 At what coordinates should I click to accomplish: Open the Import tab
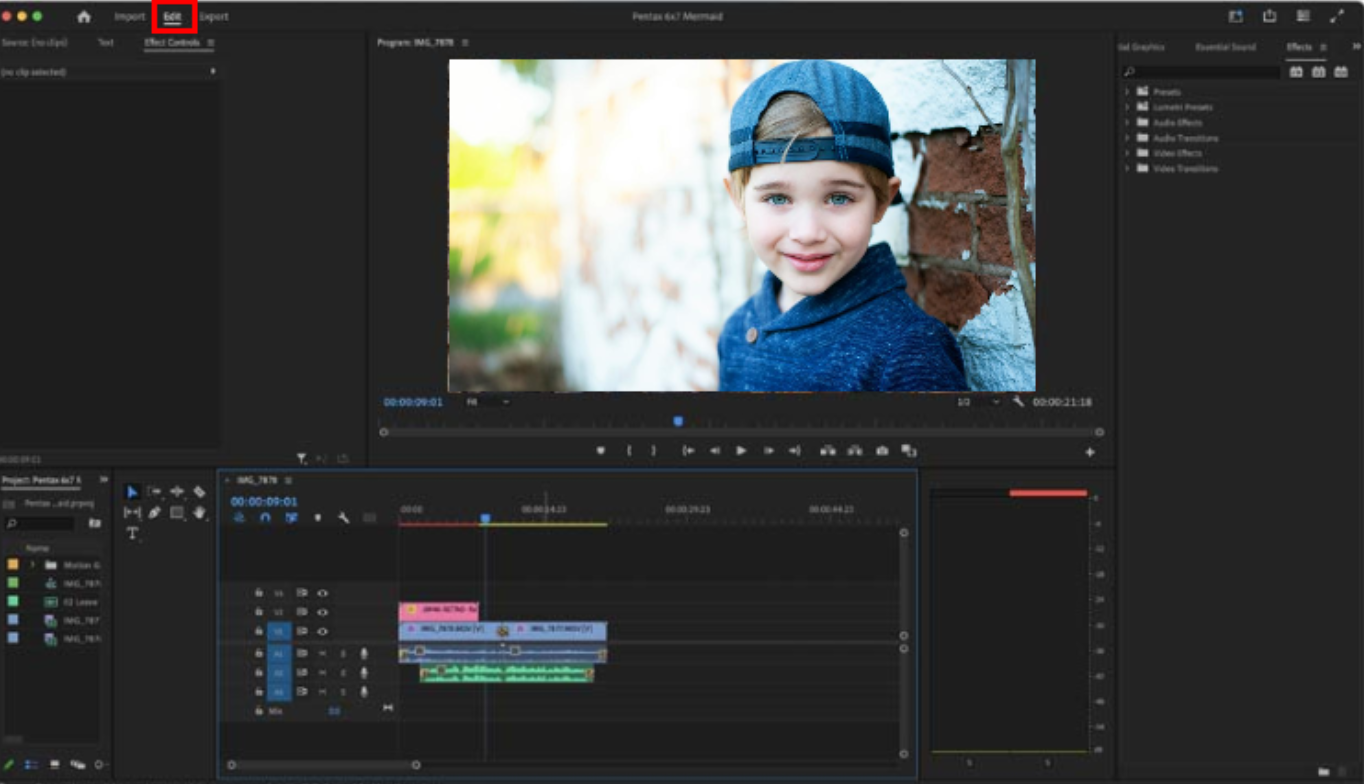tap(130, 16)
